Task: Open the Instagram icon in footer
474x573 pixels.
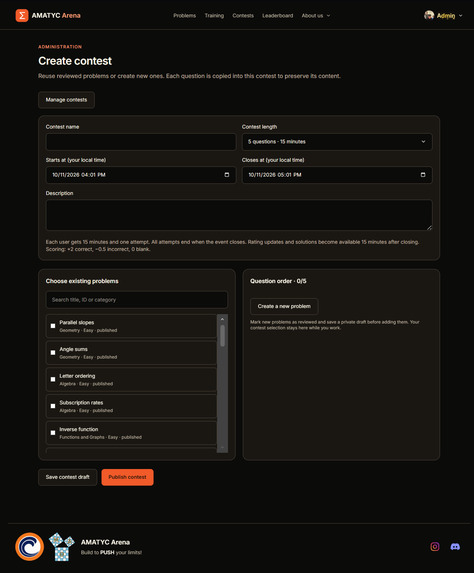Action: coord(435,547)
